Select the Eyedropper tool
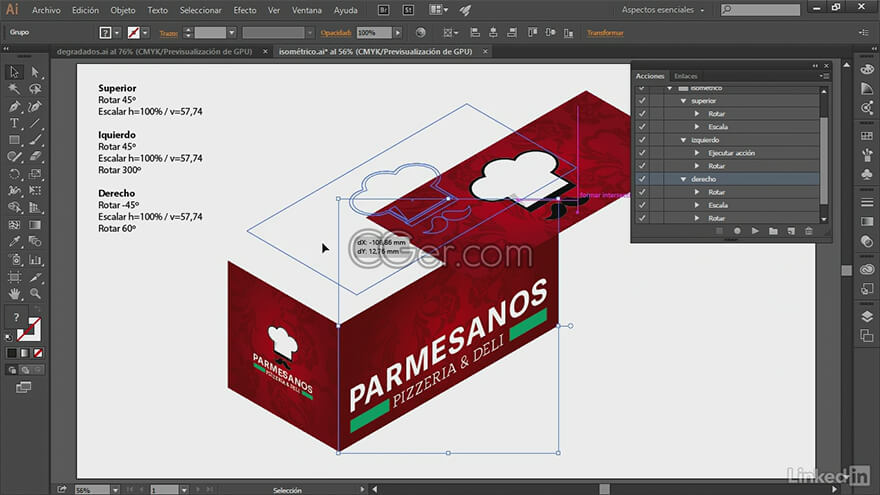The image size is (880, 495). [x=14, y=242]
